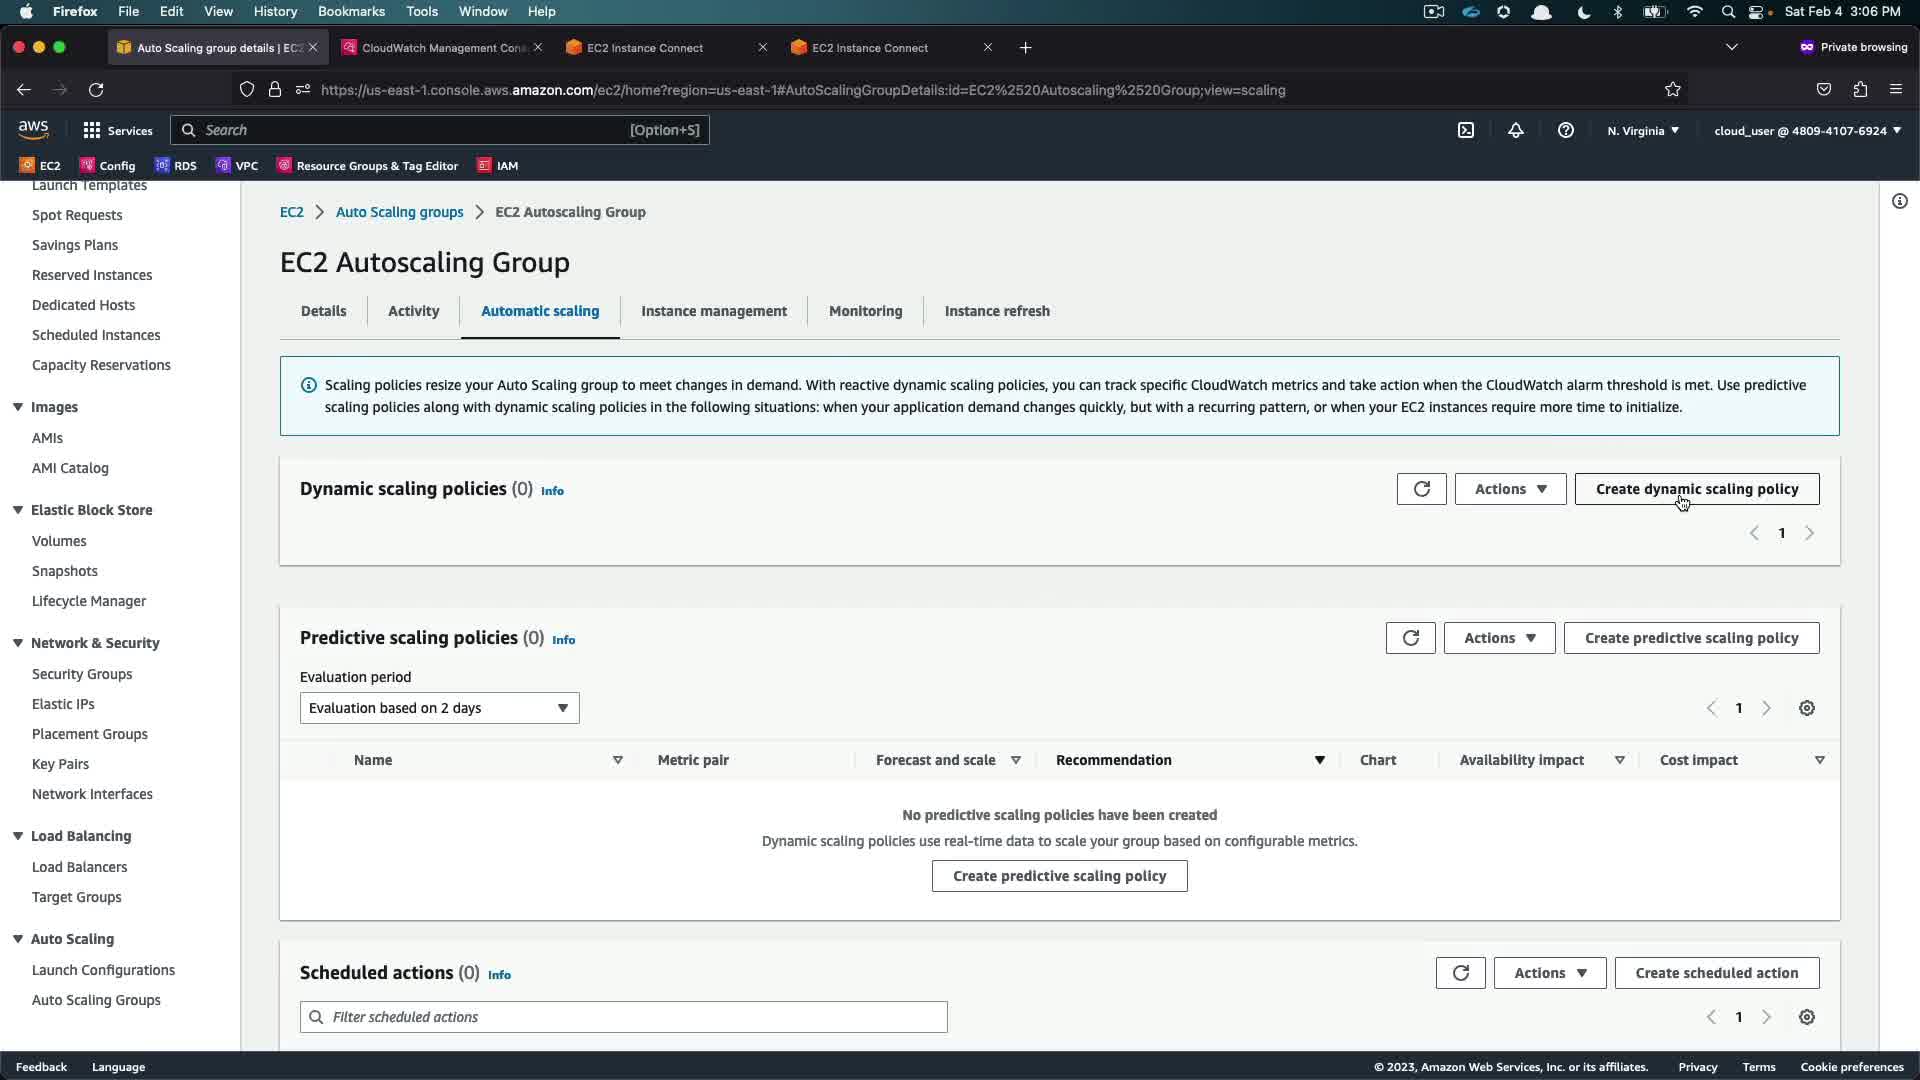Refresh the Predictive scaling policies list

tap(1410, 638)
